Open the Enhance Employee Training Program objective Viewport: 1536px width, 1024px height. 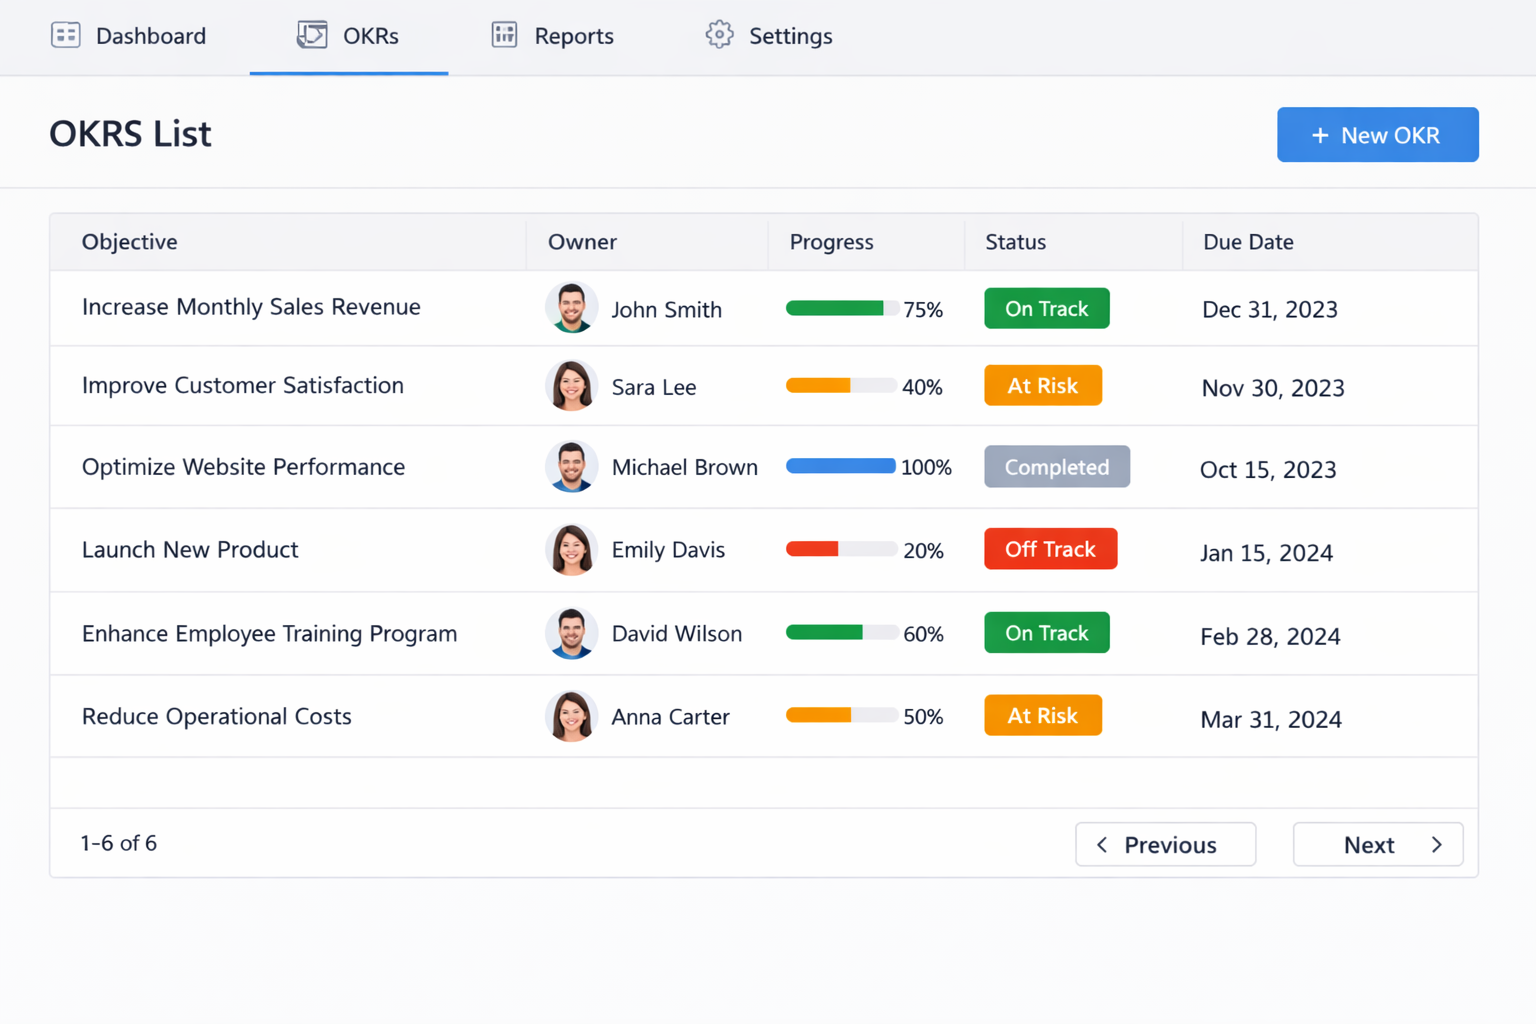coord(269,633)
